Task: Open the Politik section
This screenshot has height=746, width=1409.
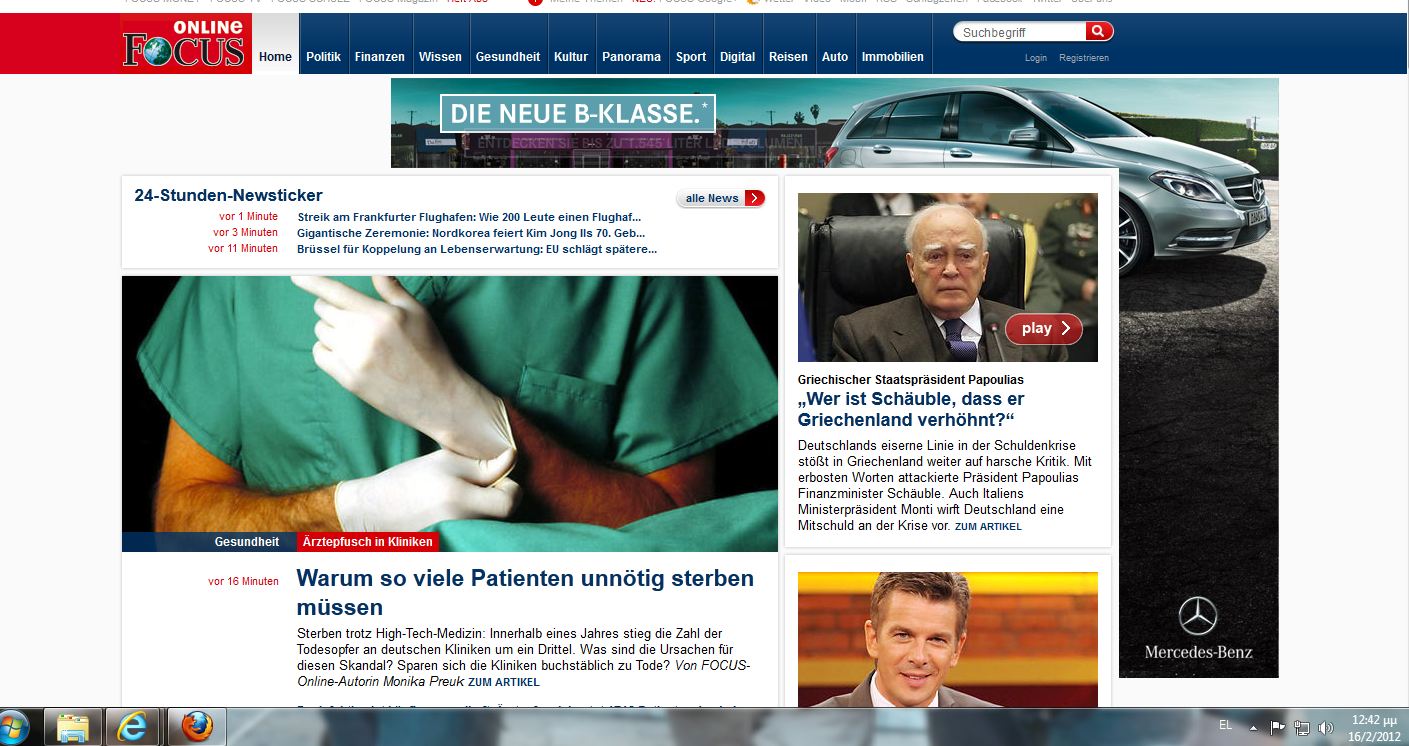Action: coord(323,57)
